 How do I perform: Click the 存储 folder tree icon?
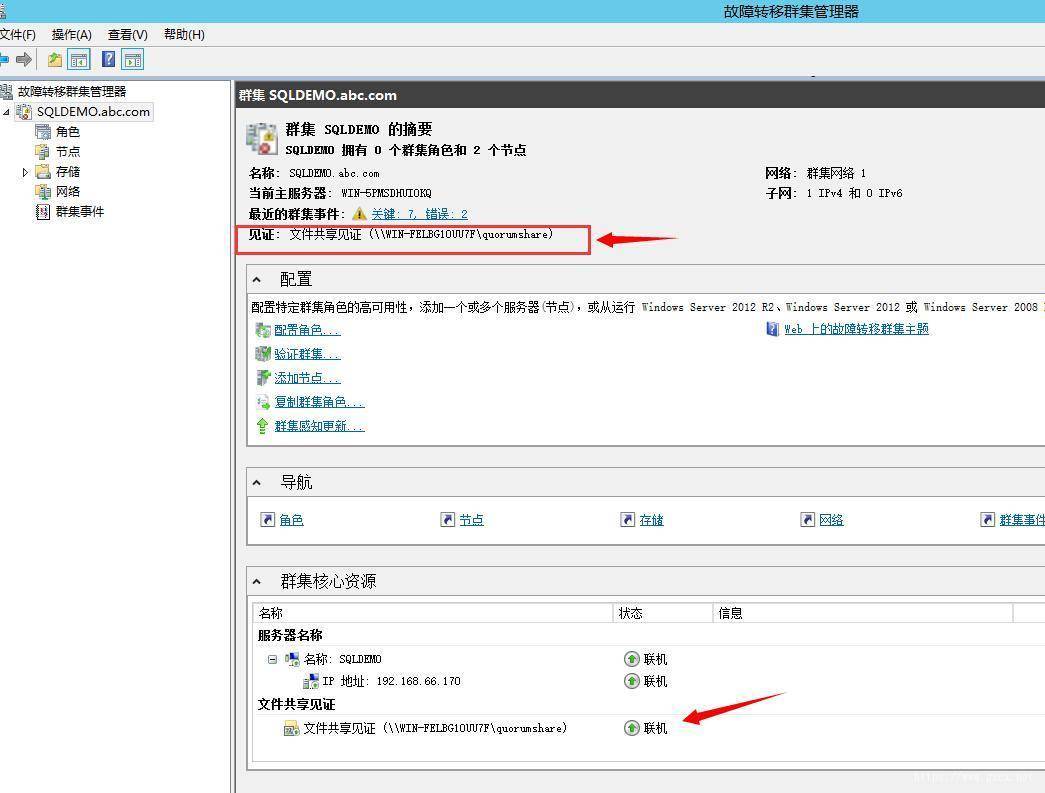(43, 171)
